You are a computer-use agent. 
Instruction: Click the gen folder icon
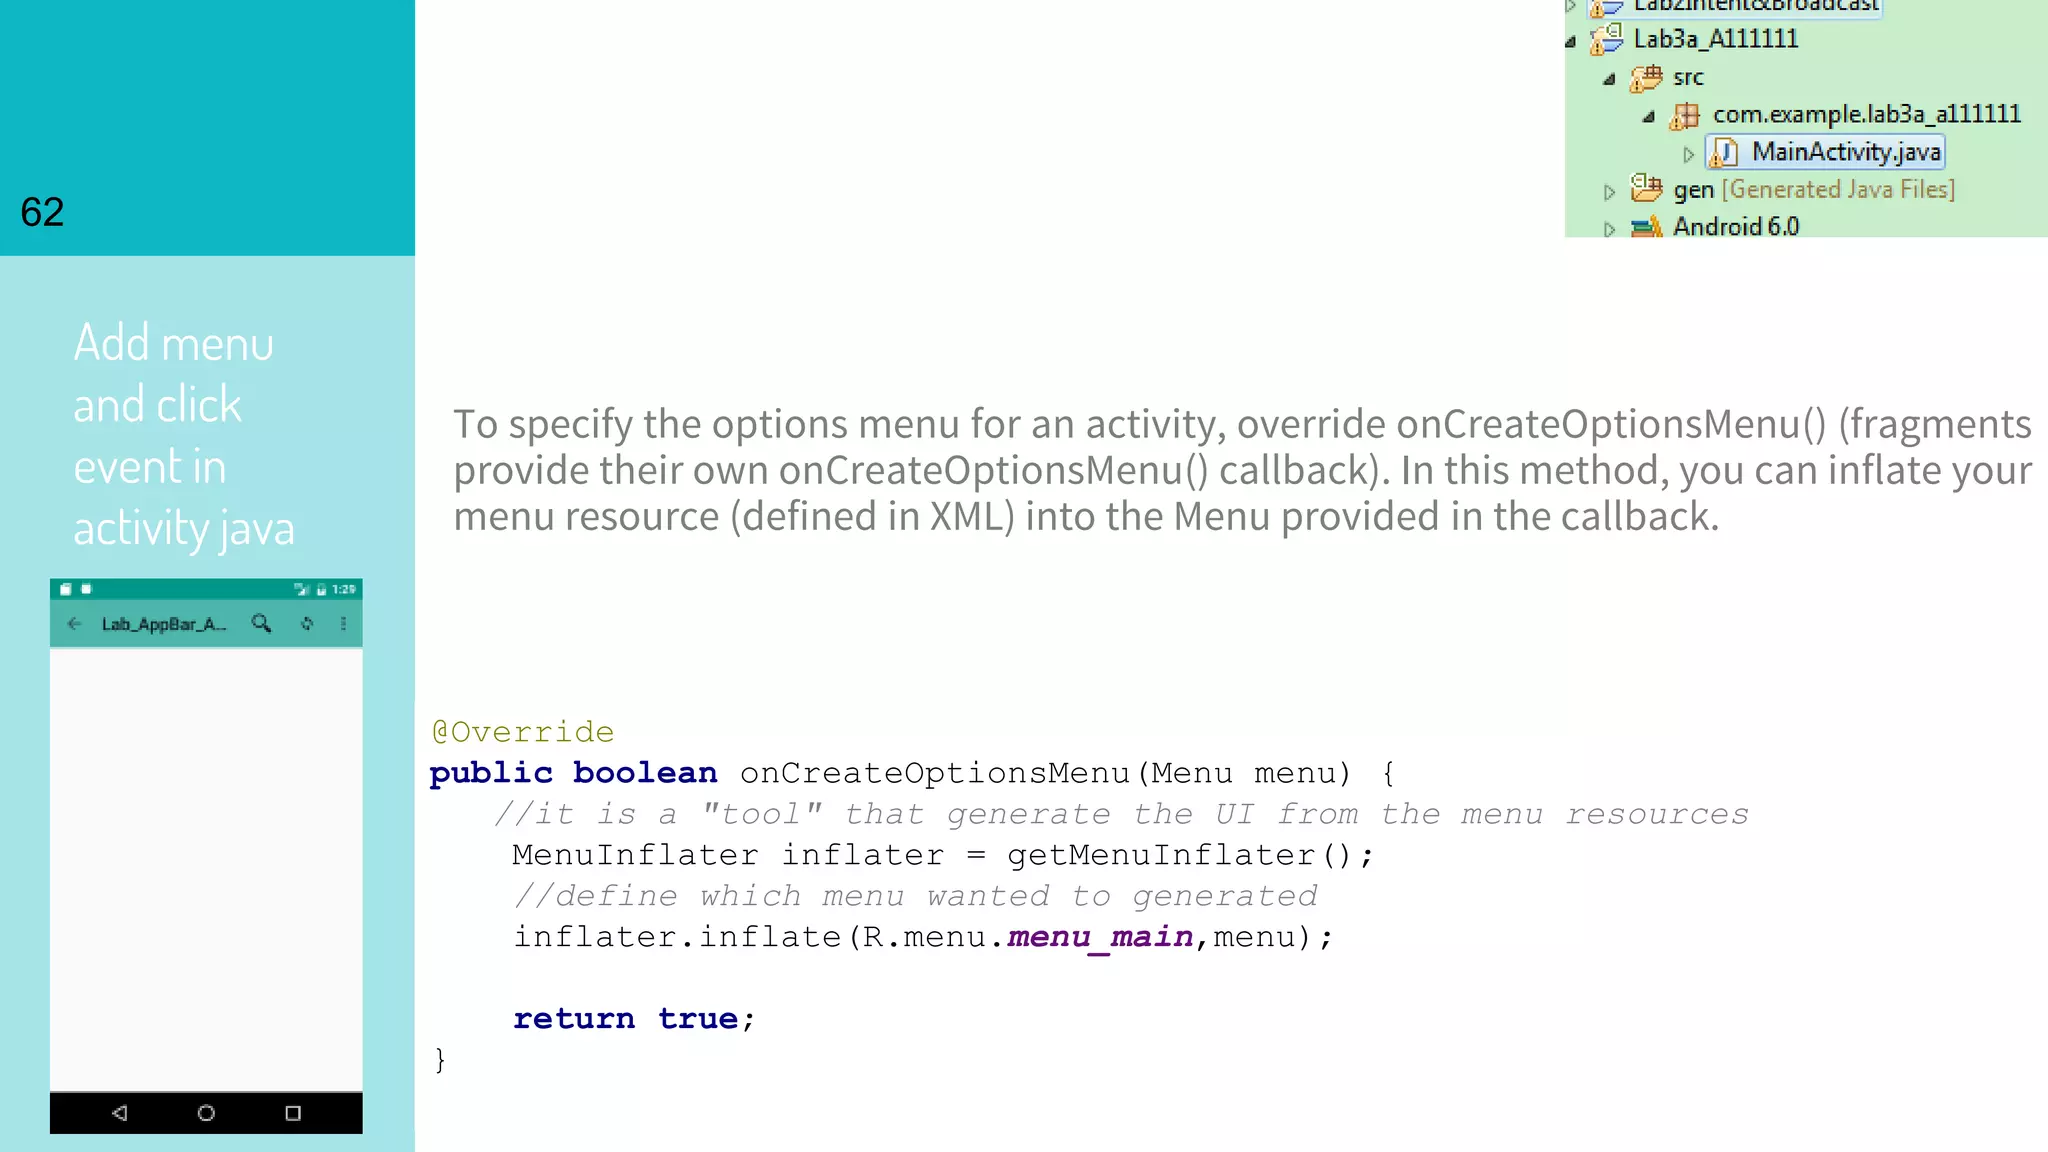click(1646, 188)
